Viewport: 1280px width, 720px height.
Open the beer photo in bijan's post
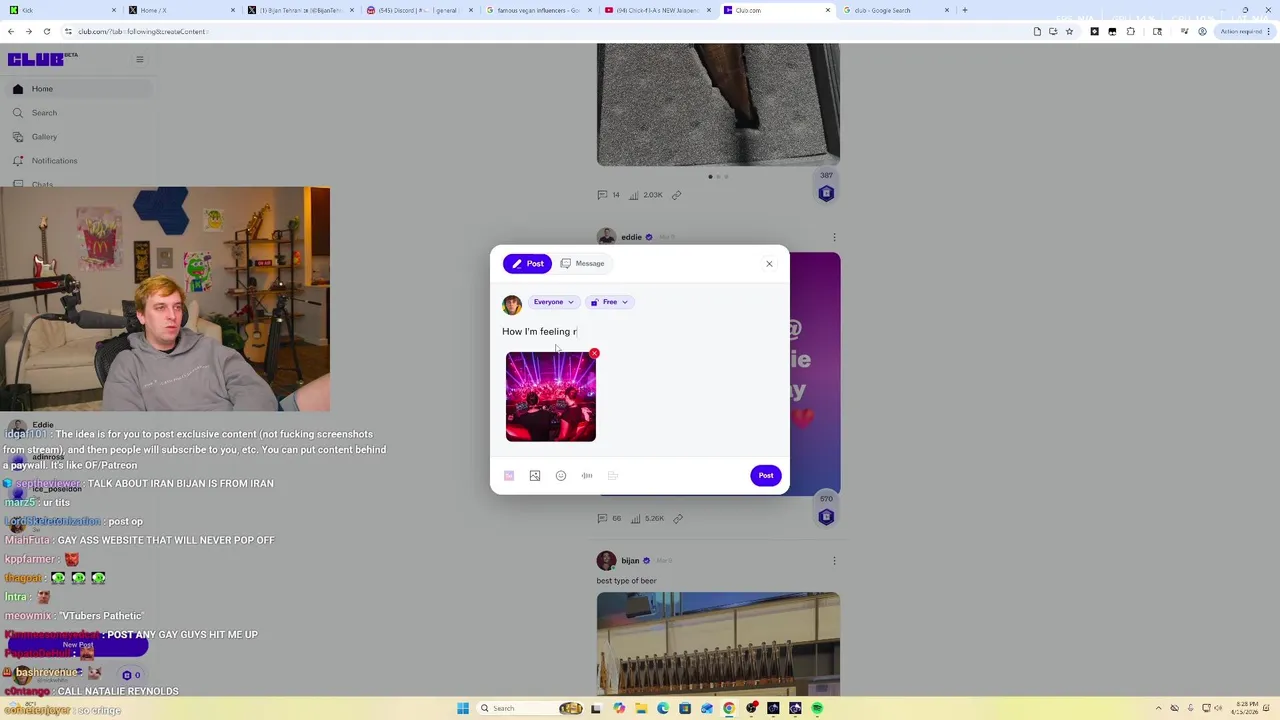[718, 645]
